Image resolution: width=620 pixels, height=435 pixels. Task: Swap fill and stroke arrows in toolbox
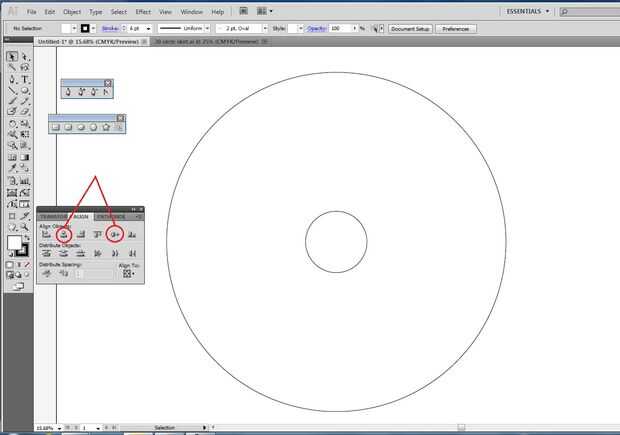27,238
